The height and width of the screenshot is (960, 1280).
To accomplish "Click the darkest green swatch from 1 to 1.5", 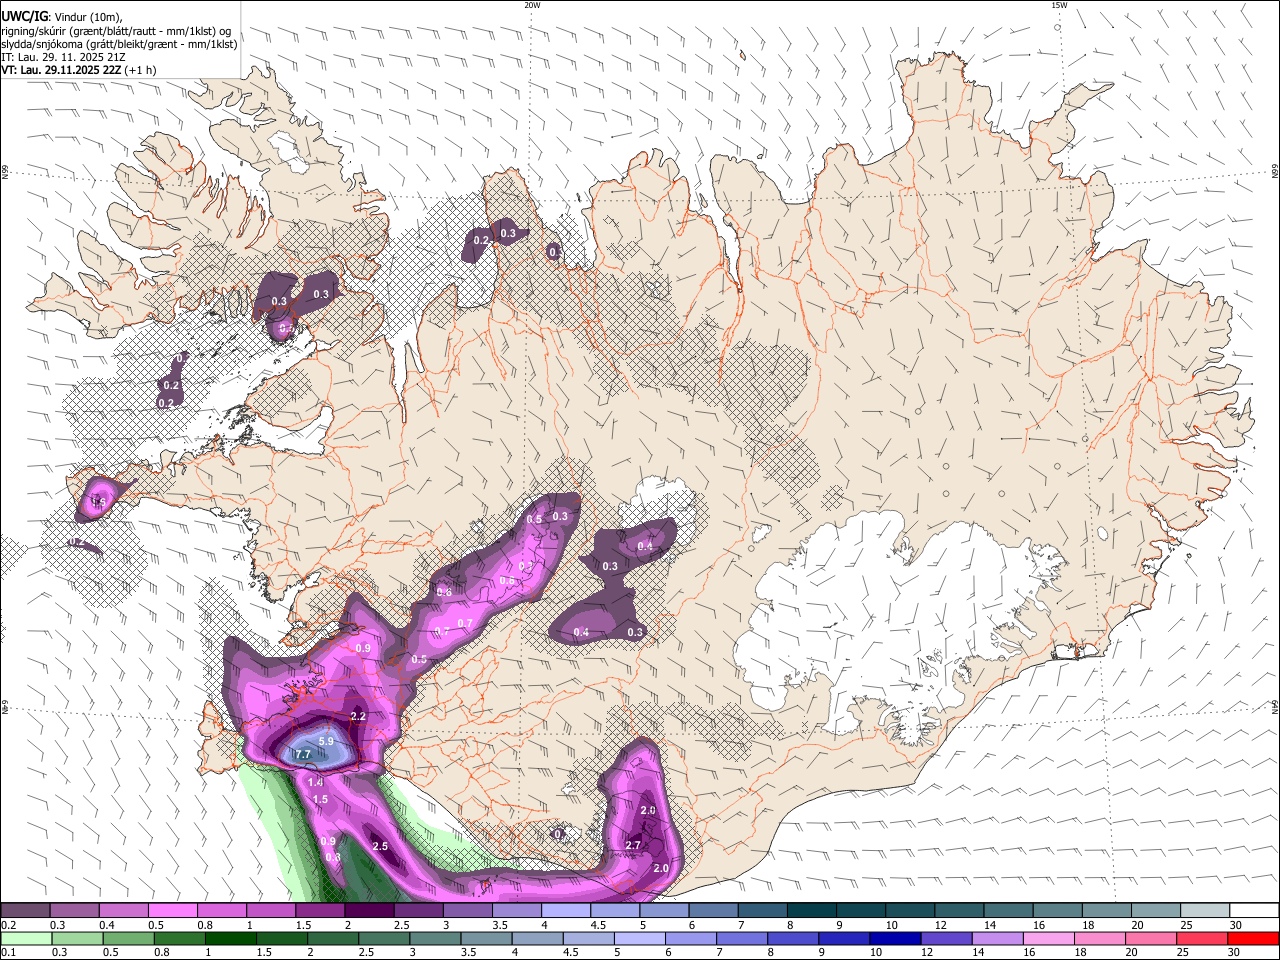I will coord(230,938).
